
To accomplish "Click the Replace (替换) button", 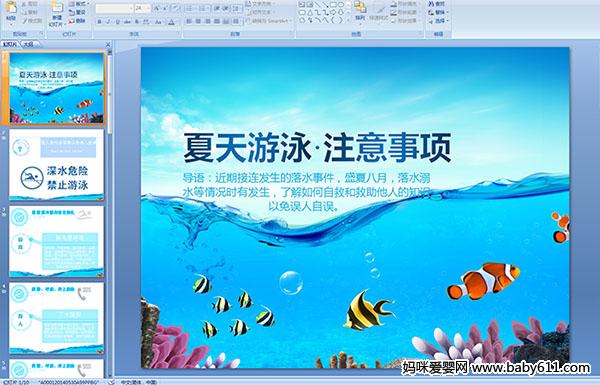I will coord(437,12).
